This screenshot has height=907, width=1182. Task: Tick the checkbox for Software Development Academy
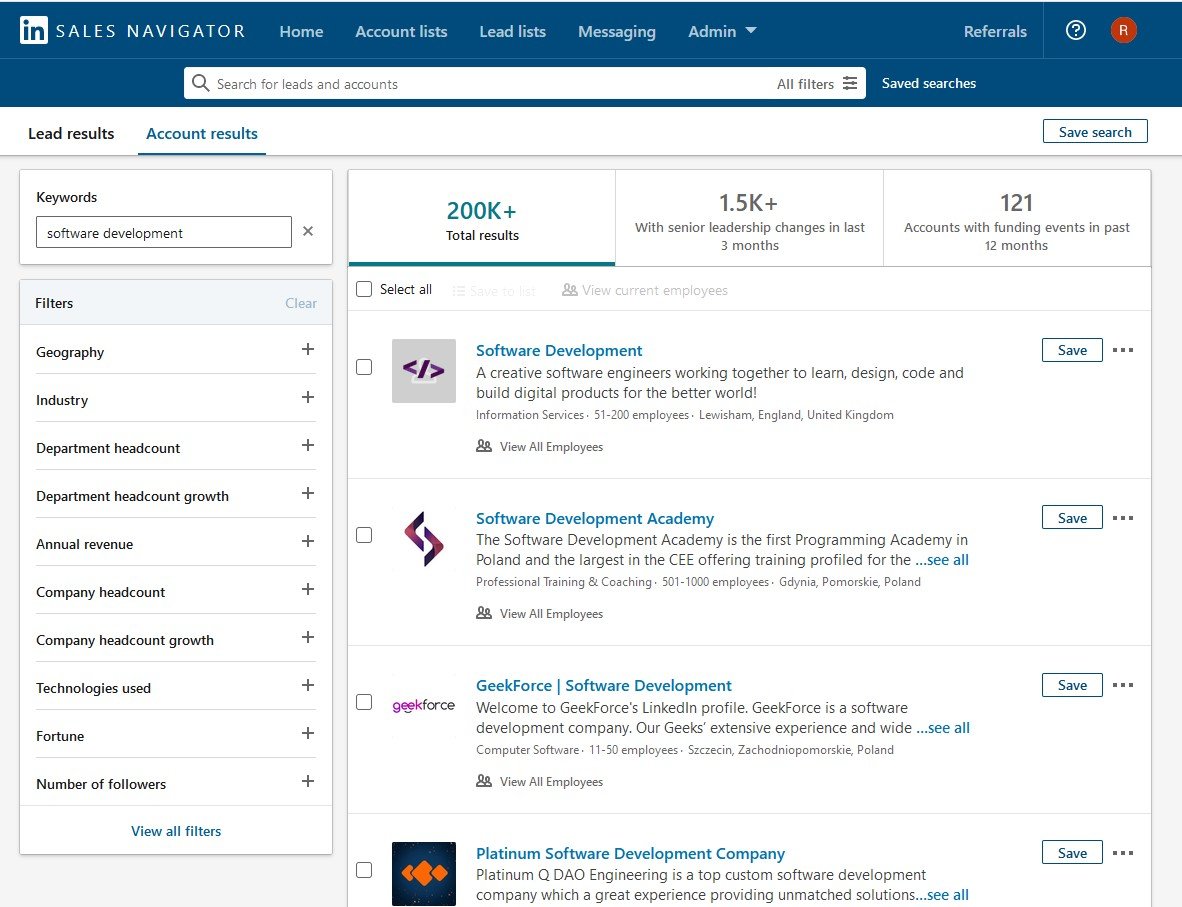click(x=364, y=535)
